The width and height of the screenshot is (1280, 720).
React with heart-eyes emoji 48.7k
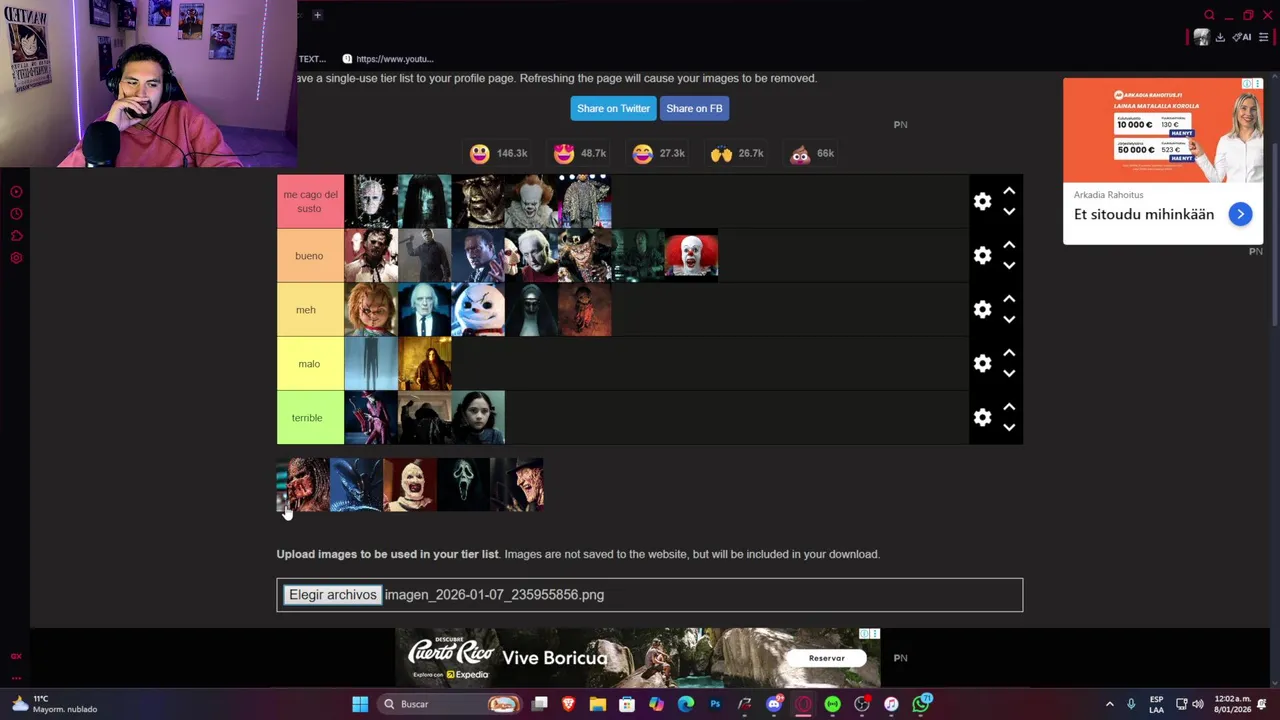point(580,153)
